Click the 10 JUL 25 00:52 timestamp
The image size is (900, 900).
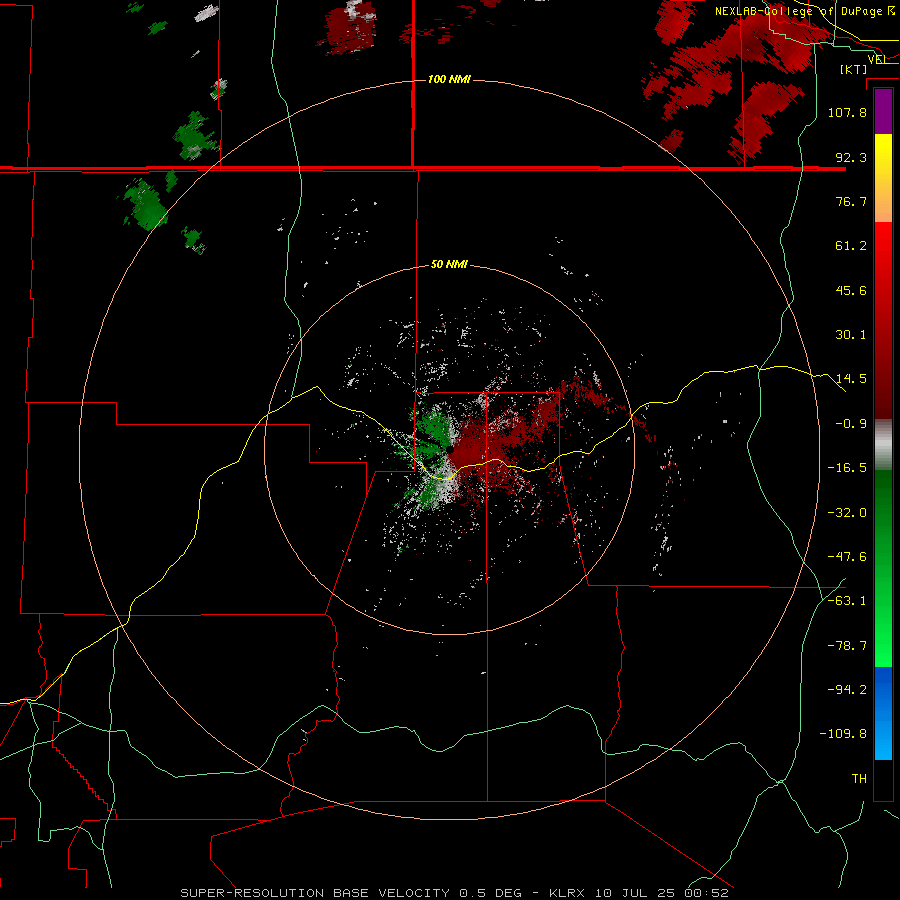coord(662,893)
